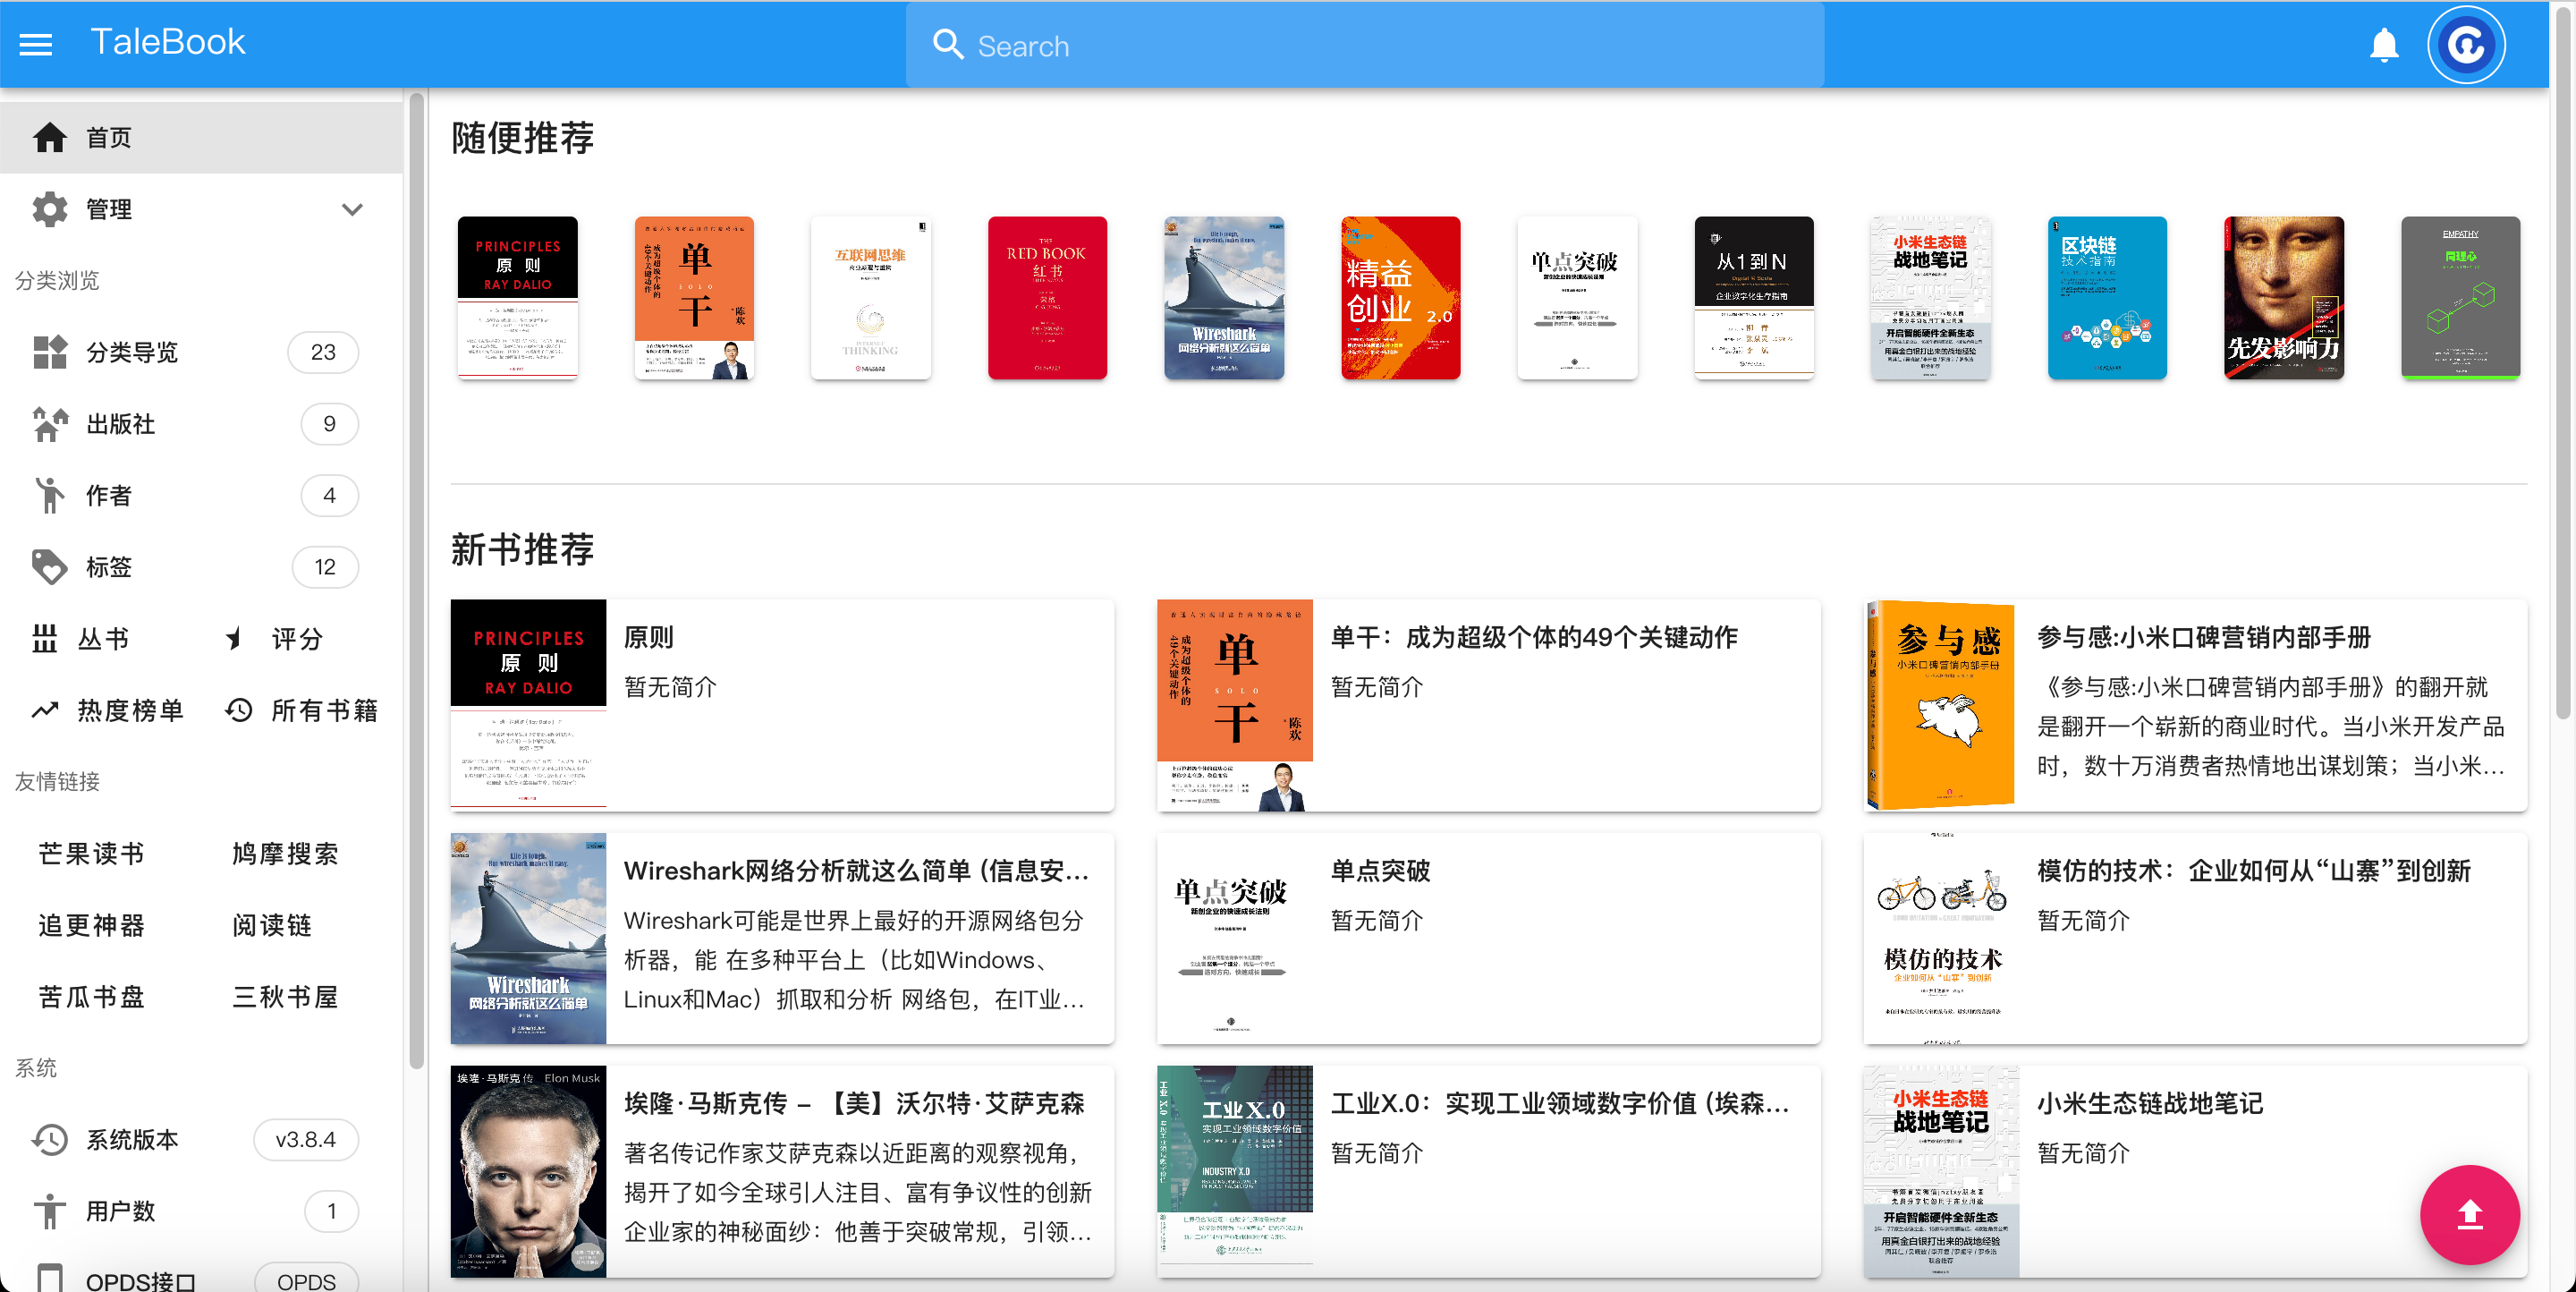Click the 作者 person icon
2576x1292 pixels.
(49, 495)
